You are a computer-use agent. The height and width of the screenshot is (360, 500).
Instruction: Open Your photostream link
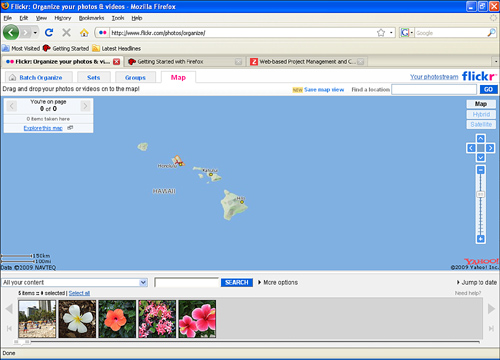click(434, 77)
